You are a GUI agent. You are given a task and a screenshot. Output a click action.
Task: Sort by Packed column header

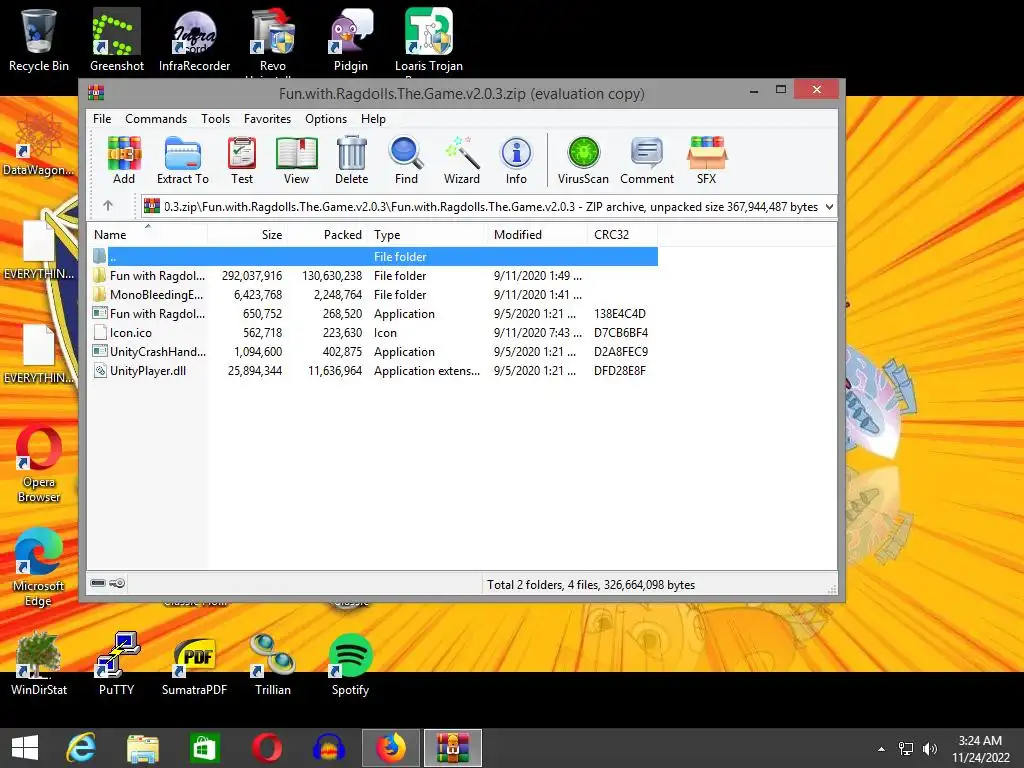(x=328, y=234)
